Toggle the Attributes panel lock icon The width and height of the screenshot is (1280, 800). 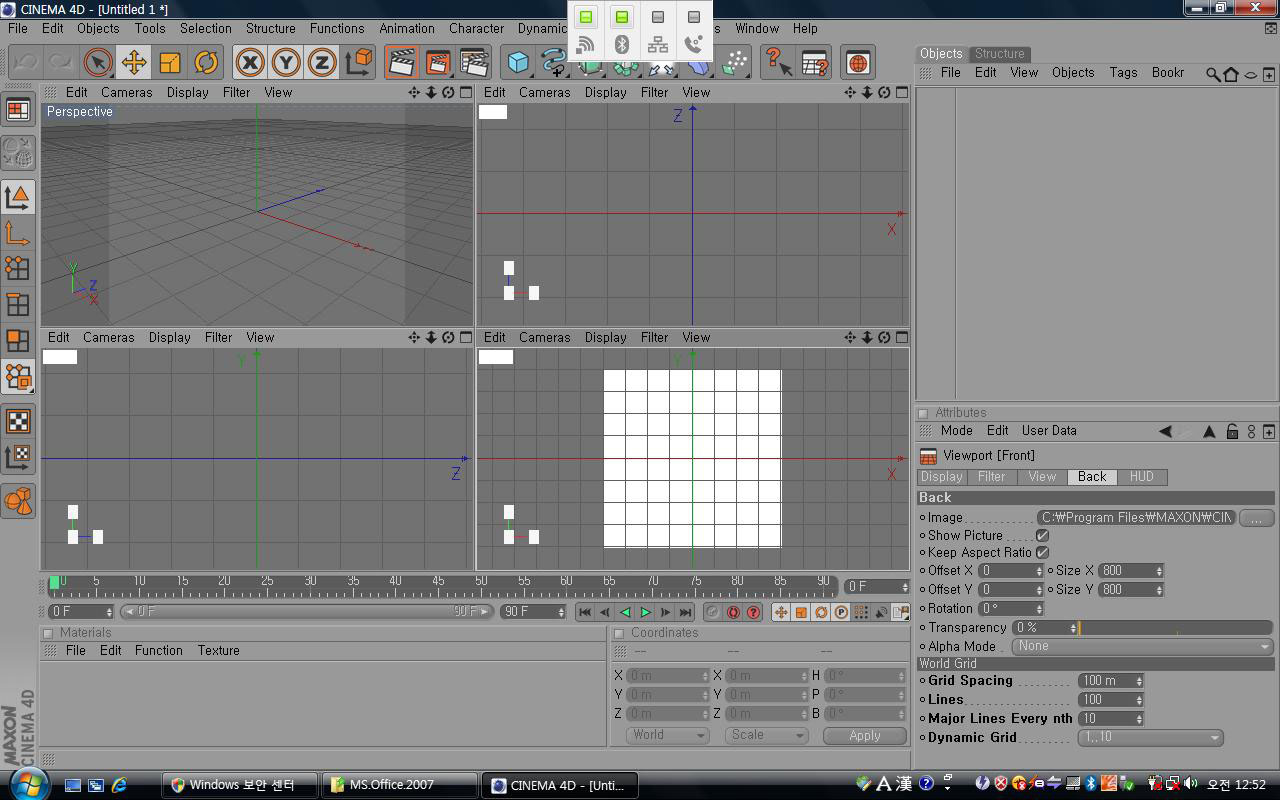tap(1232, 431)
